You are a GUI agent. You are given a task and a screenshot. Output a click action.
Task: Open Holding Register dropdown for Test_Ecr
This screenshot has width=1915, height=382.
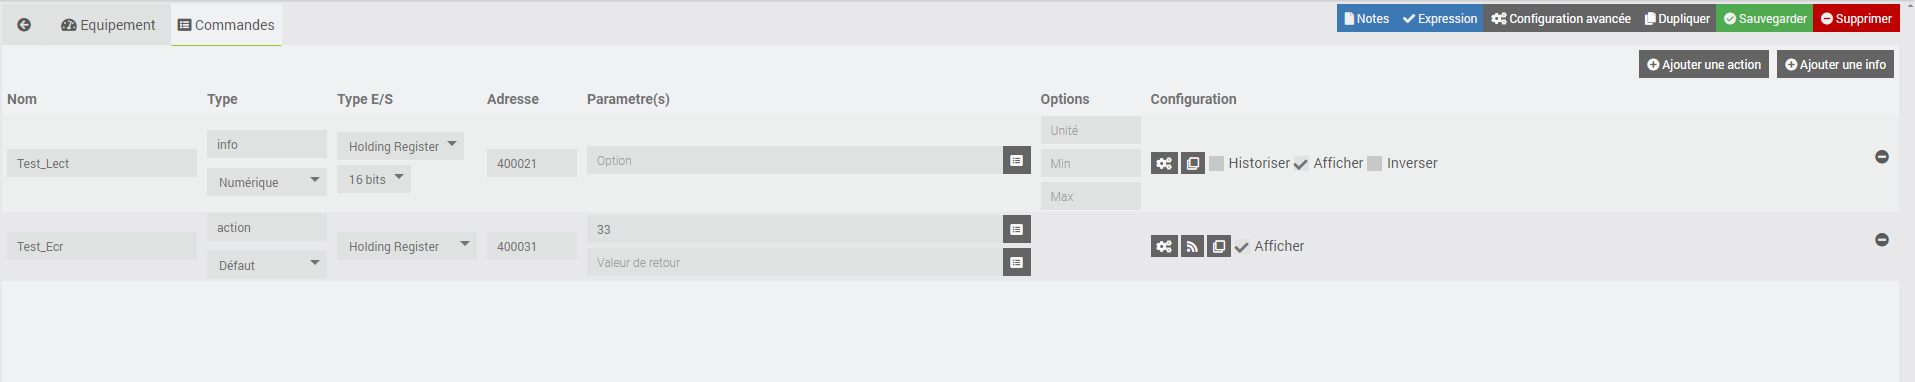pos(407,246)
